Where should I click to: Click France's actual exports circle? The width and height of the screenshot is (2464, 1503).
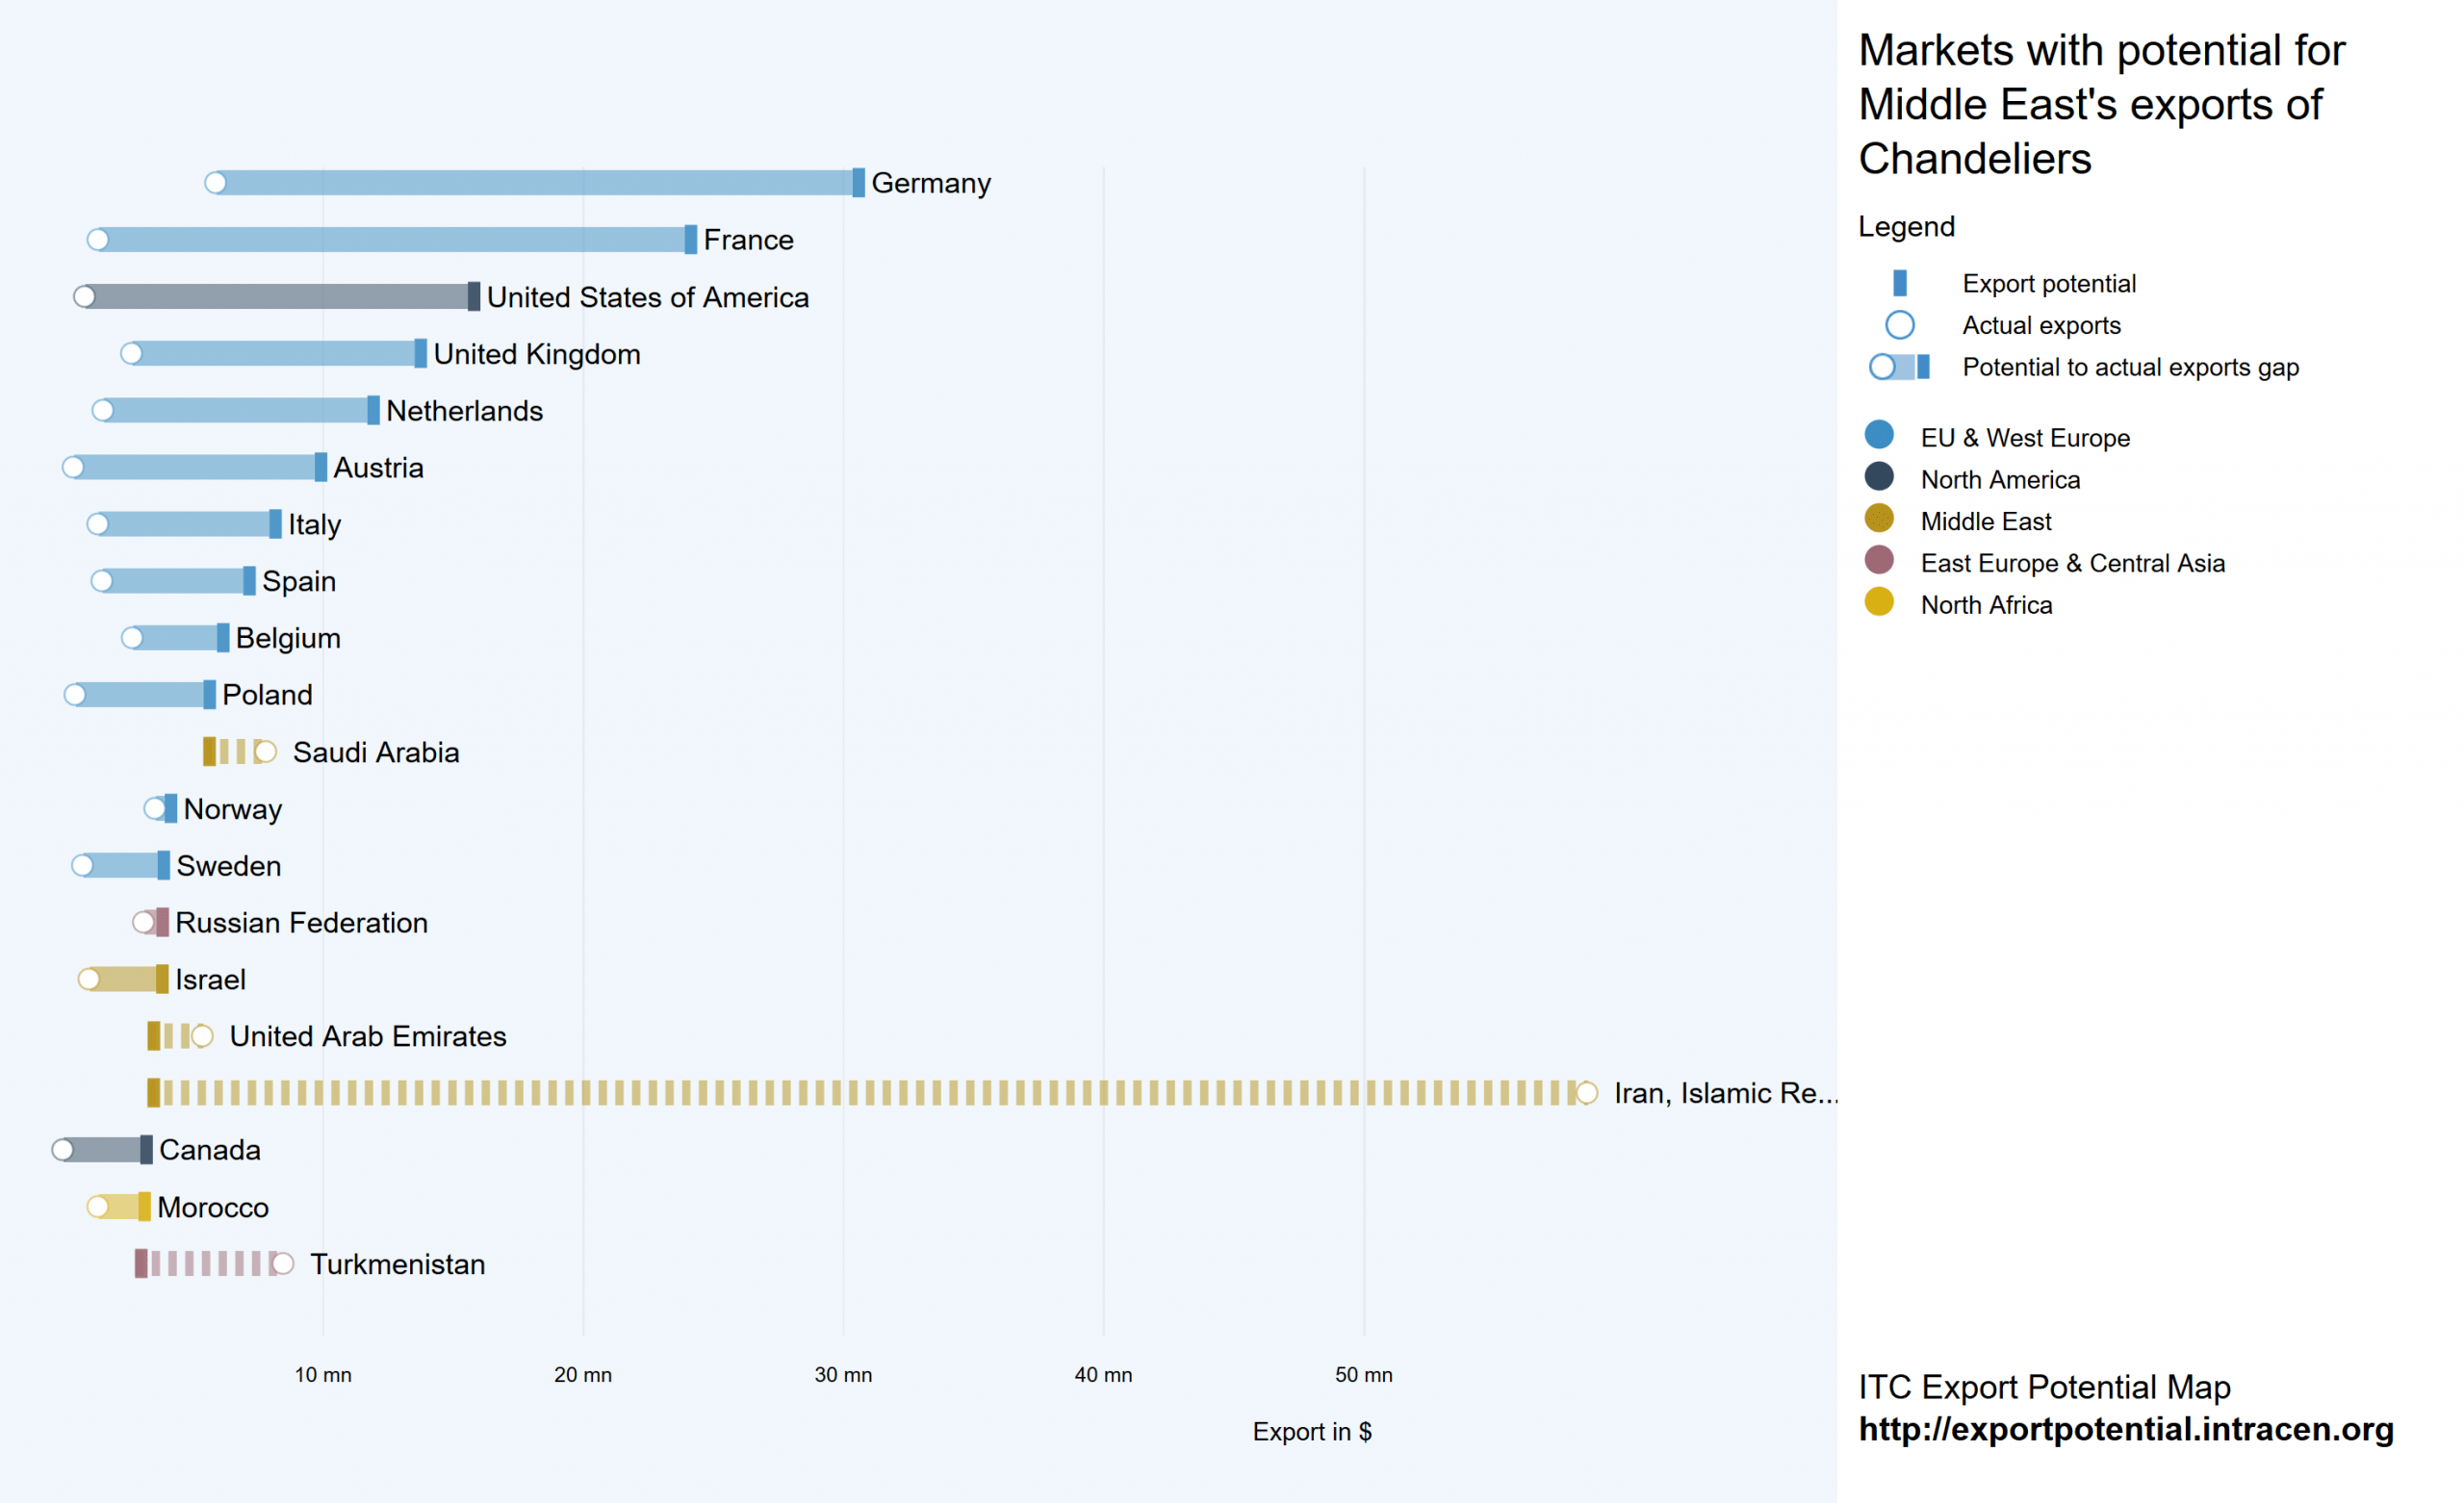point(98,240)
